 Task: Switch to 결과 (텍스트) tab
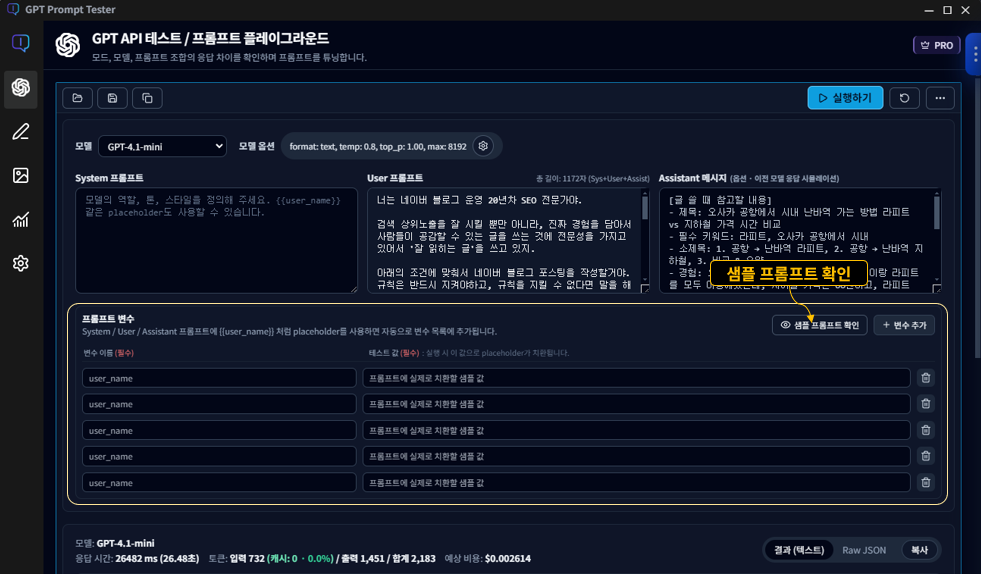coord(799,550)
